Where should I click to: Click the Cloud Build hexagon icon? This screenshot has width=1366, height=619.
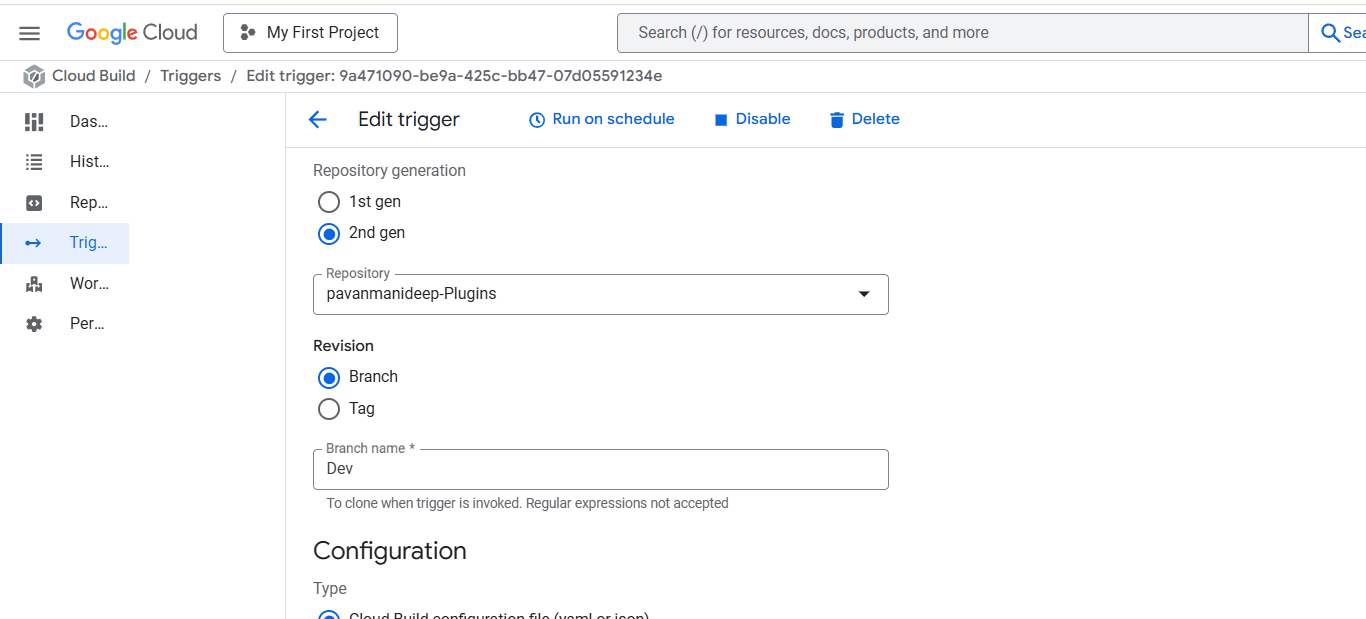(35, 77)
